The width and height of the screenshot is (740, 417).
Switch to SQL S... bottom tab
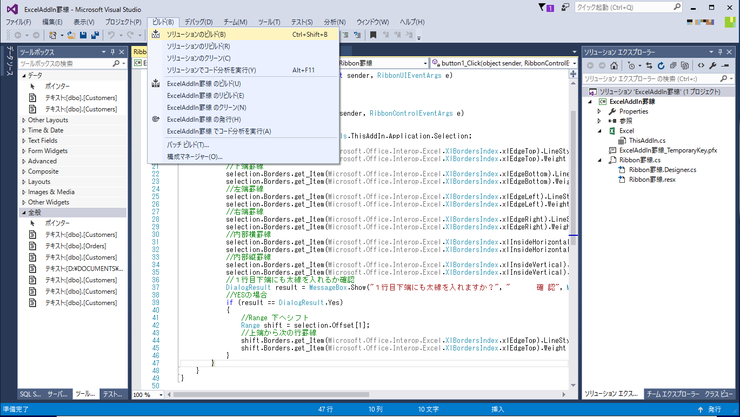click(31, 394)
